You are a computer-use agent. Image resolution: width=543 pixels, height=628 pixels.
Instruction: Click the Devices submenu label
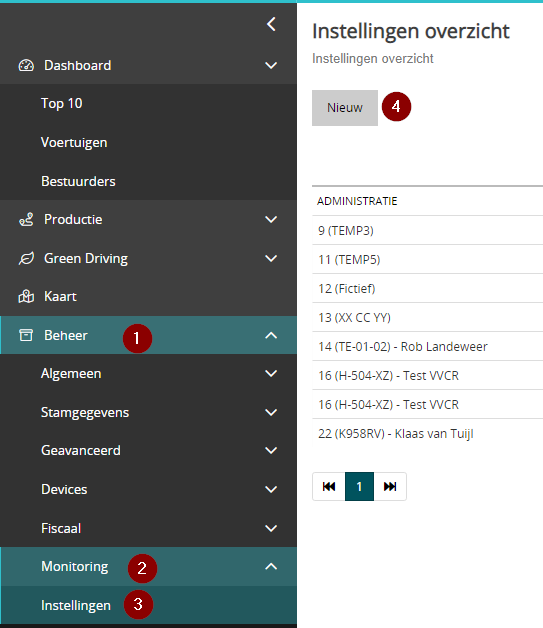coord(64,489)
